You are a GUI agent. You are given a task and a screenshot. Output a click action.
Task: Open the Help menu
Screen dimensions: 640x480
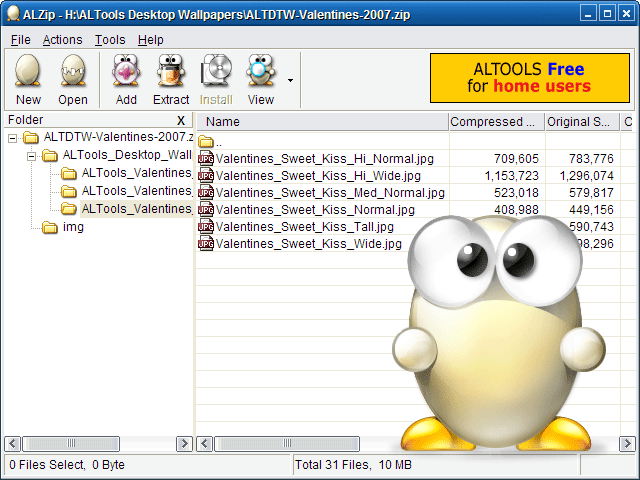pos(150,40)
